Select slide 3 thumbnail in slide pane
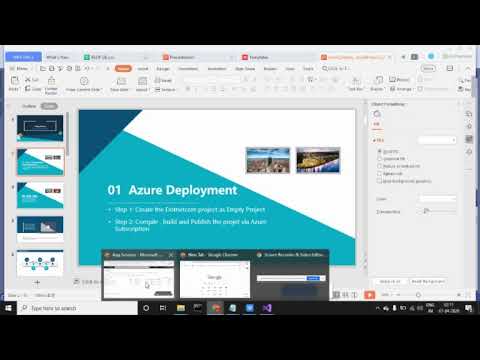The image size is (480, 360). (x=40, y=196)
